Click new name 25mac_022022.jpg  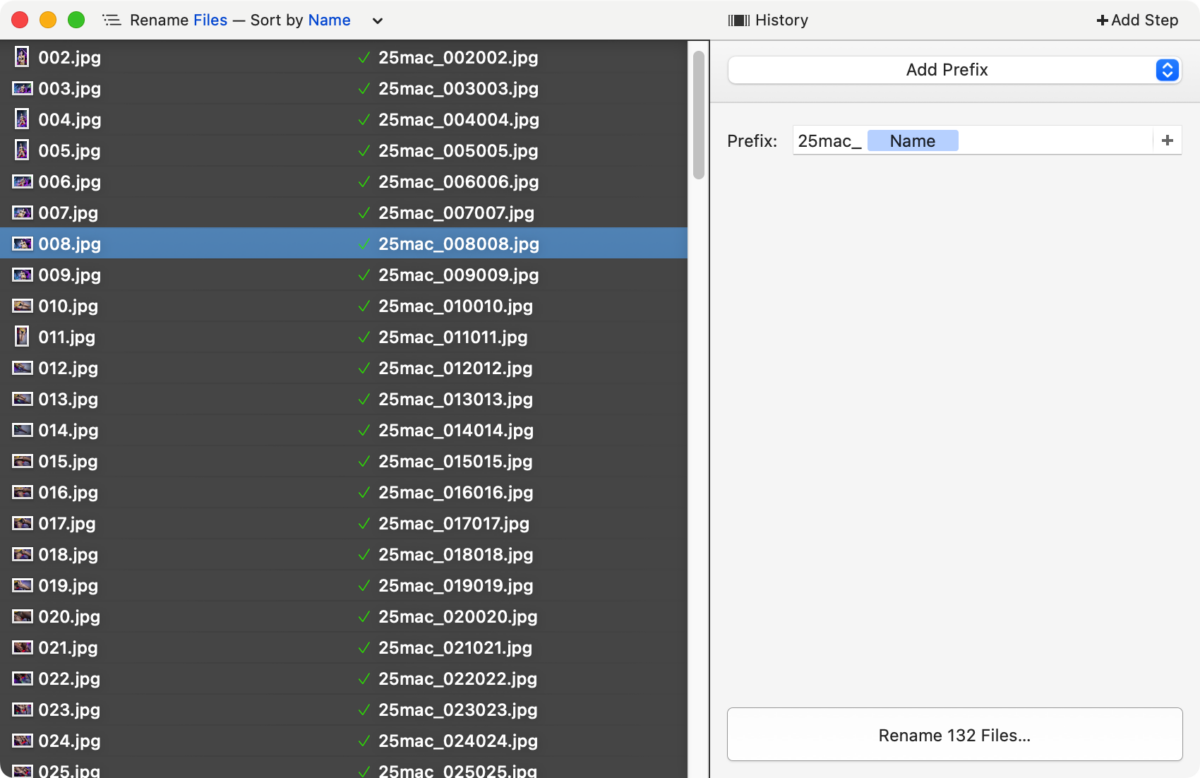coord(458,678)
